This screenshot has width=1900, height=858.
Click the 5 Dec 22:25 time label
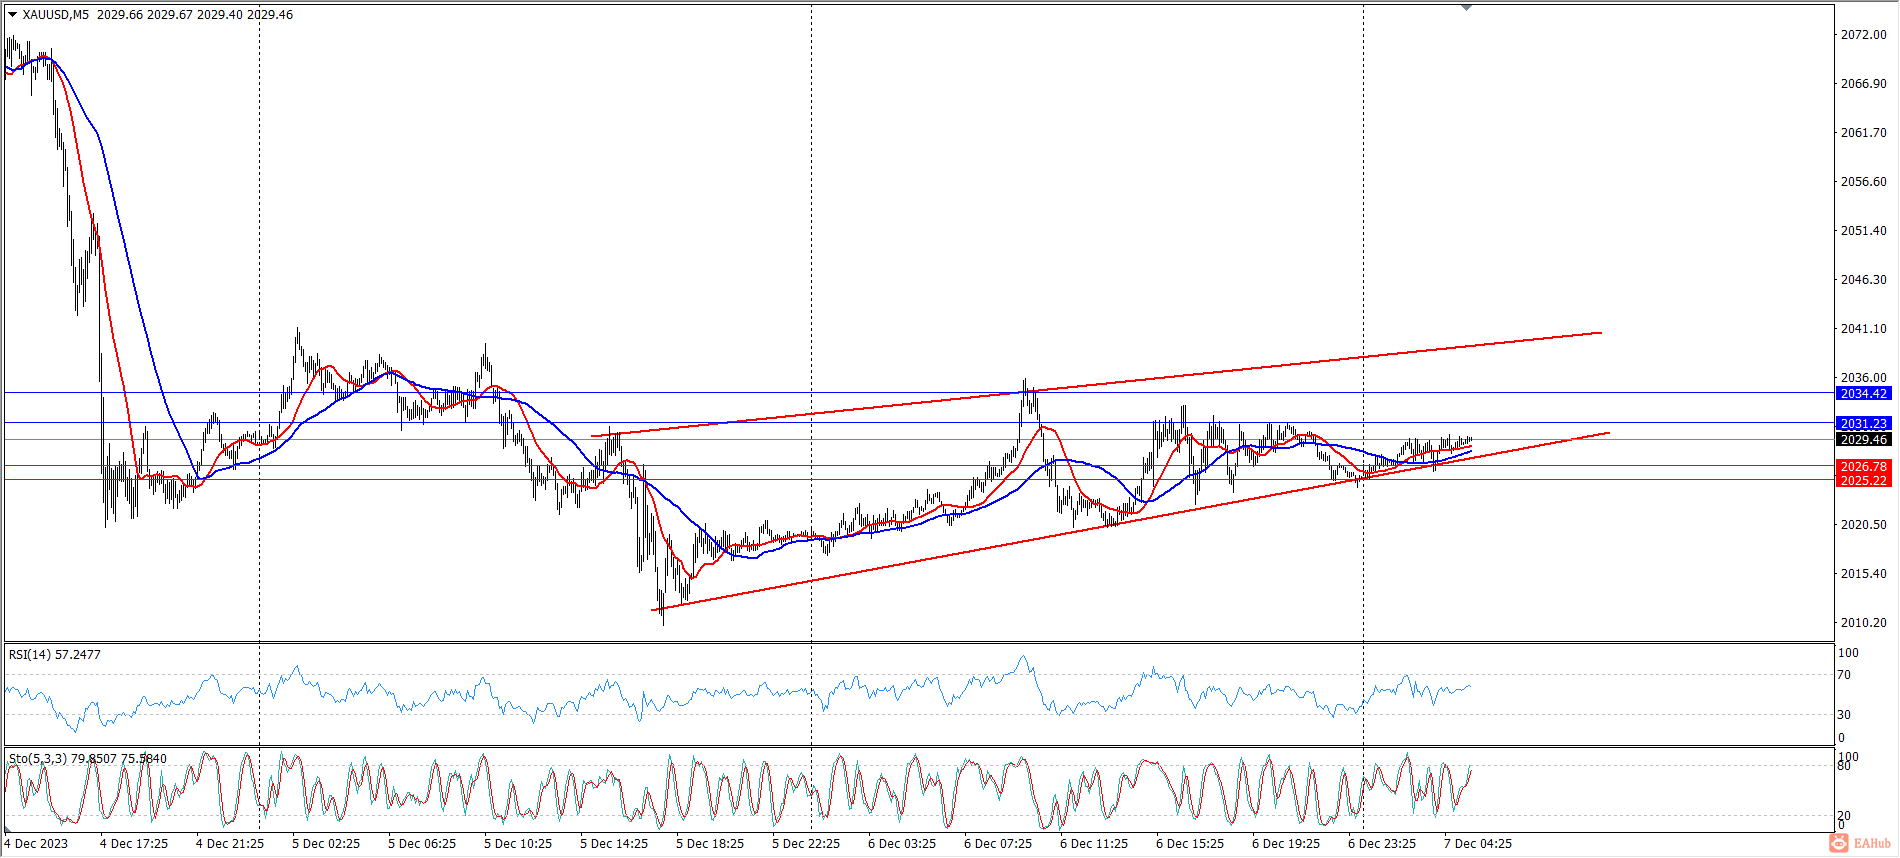[806, 844]
